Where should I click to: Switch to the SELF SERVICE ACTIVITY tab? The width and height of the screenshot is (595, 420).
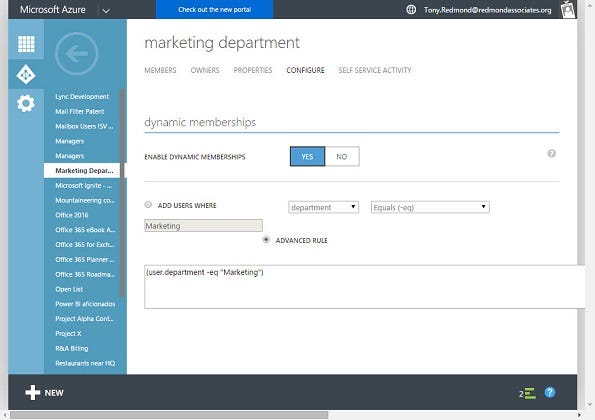point(375,70)
